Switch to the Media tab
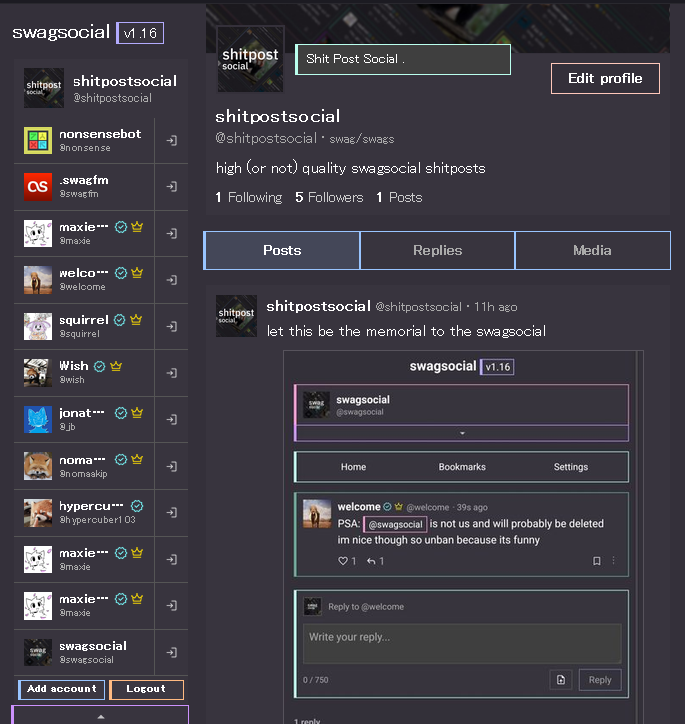 pos(592,250)
